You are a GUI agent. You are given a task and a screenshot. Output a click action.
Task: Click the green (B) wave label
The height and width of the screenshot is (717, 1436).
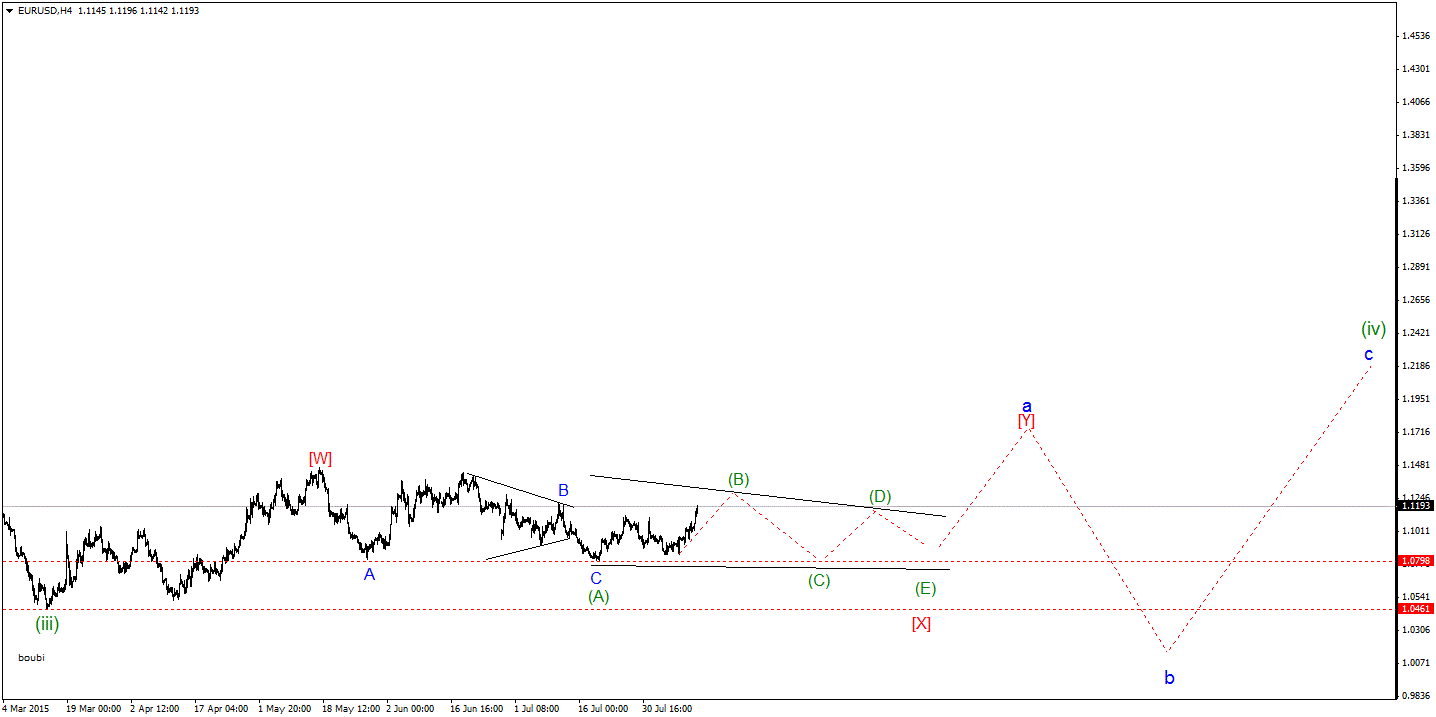pos(738,479)
